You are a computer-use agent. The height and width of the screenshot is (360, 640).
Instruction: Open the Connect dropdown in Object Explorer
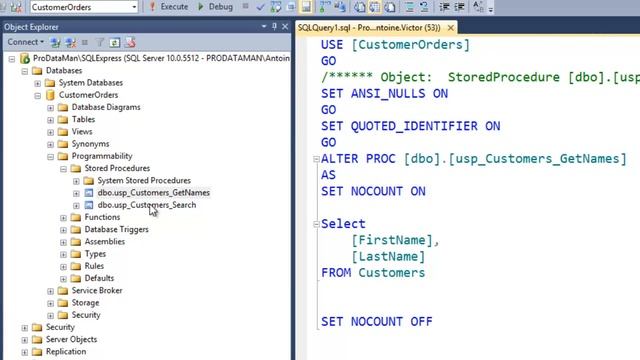[25, 42]
